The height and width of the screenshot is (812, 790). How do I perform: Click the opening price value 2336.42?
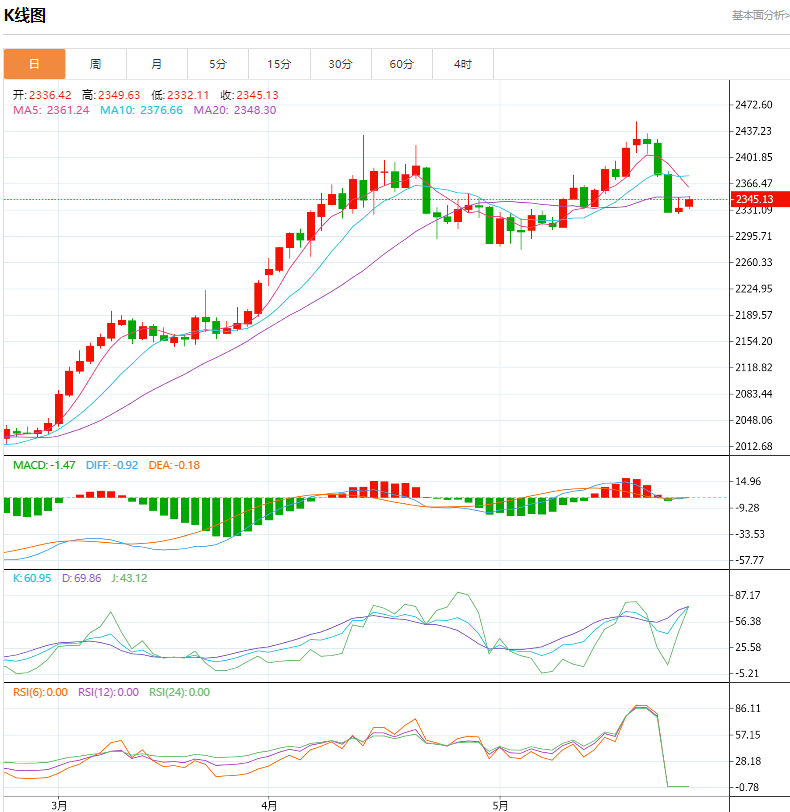(50, 95)
